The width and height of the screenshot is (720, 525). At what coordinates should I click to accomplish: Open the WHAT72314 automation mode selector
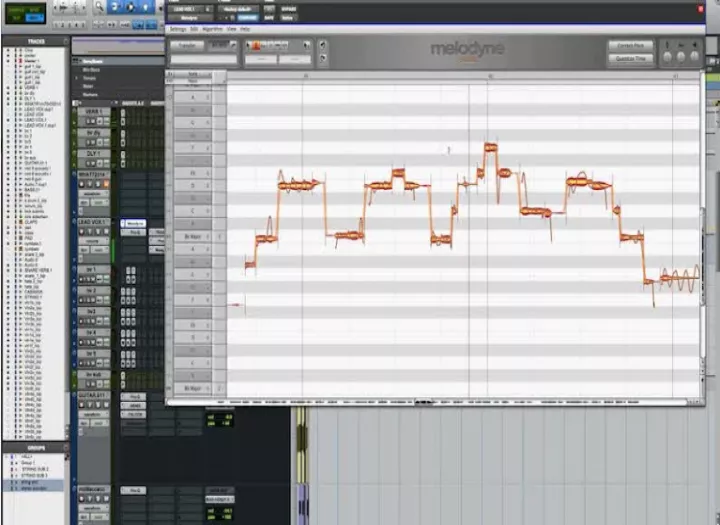[x=98, y=202]
